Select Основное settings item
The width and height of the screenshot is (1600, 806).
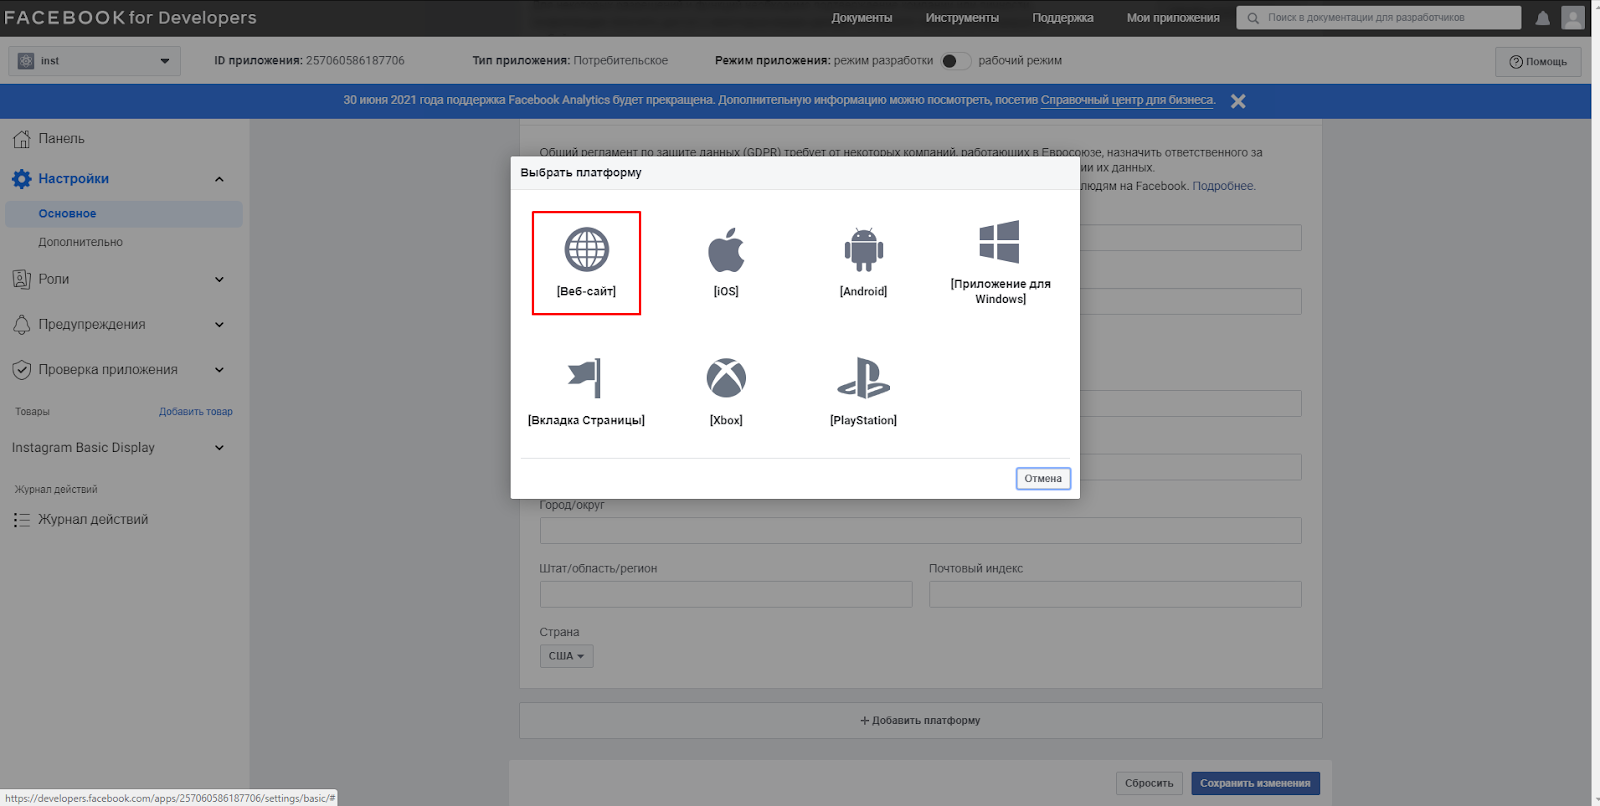click(x=124, y=214)
